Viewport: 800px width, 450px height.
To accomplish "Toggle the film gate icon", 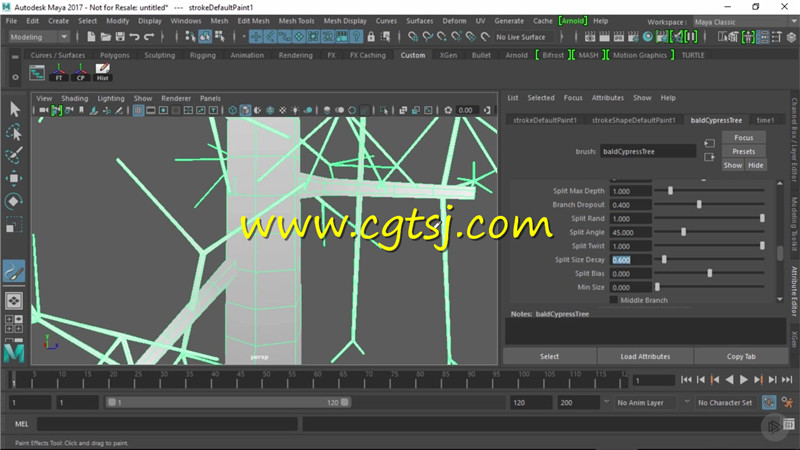I will (x=151, y=110).
